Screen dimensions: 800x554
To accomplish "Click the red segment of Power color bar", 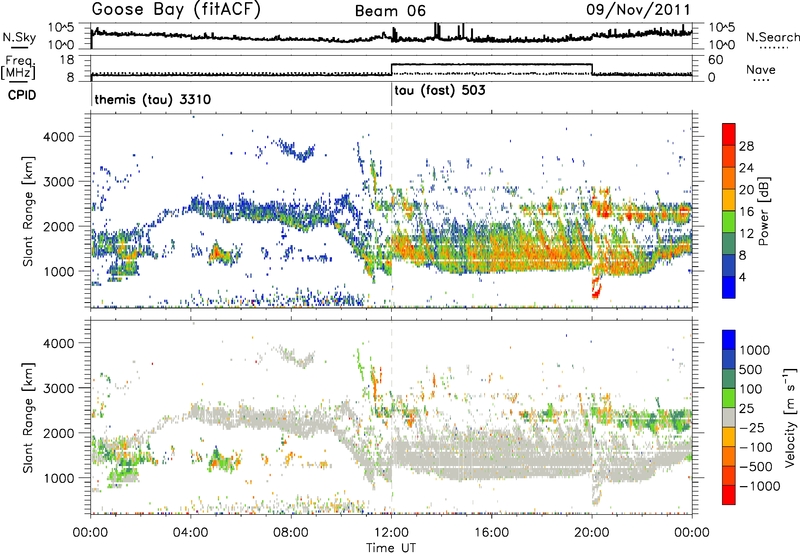I will (729, 134).
